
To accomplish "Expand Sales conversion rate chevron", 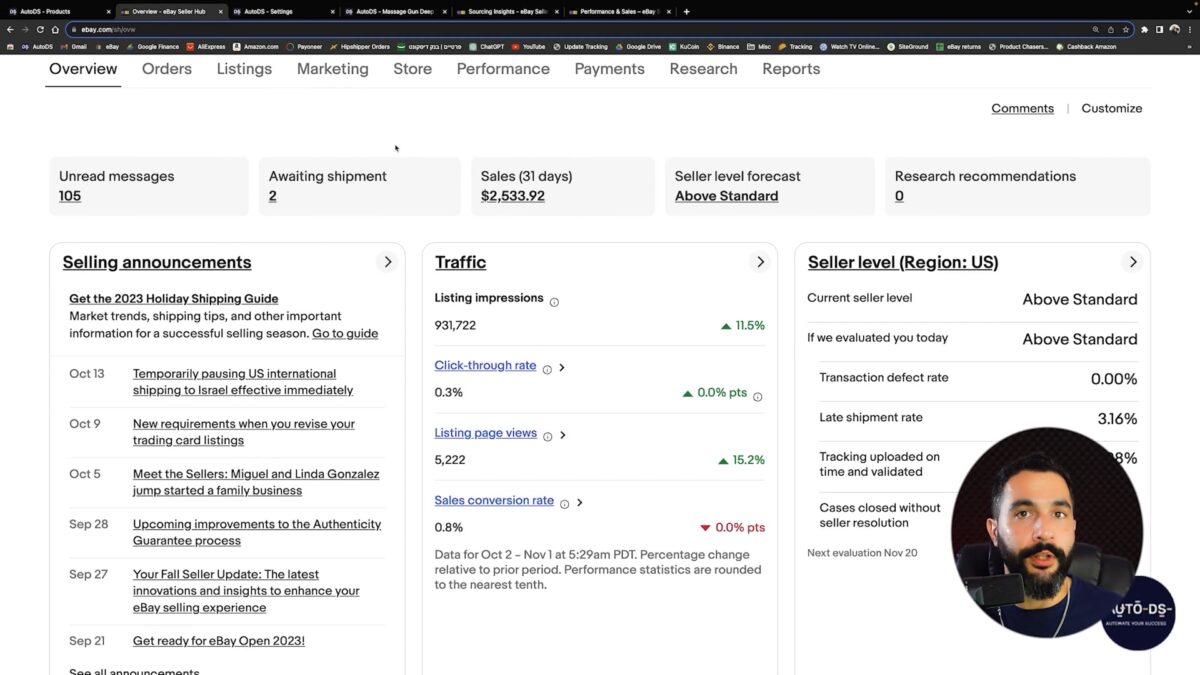I will click(x=580, y=503).
